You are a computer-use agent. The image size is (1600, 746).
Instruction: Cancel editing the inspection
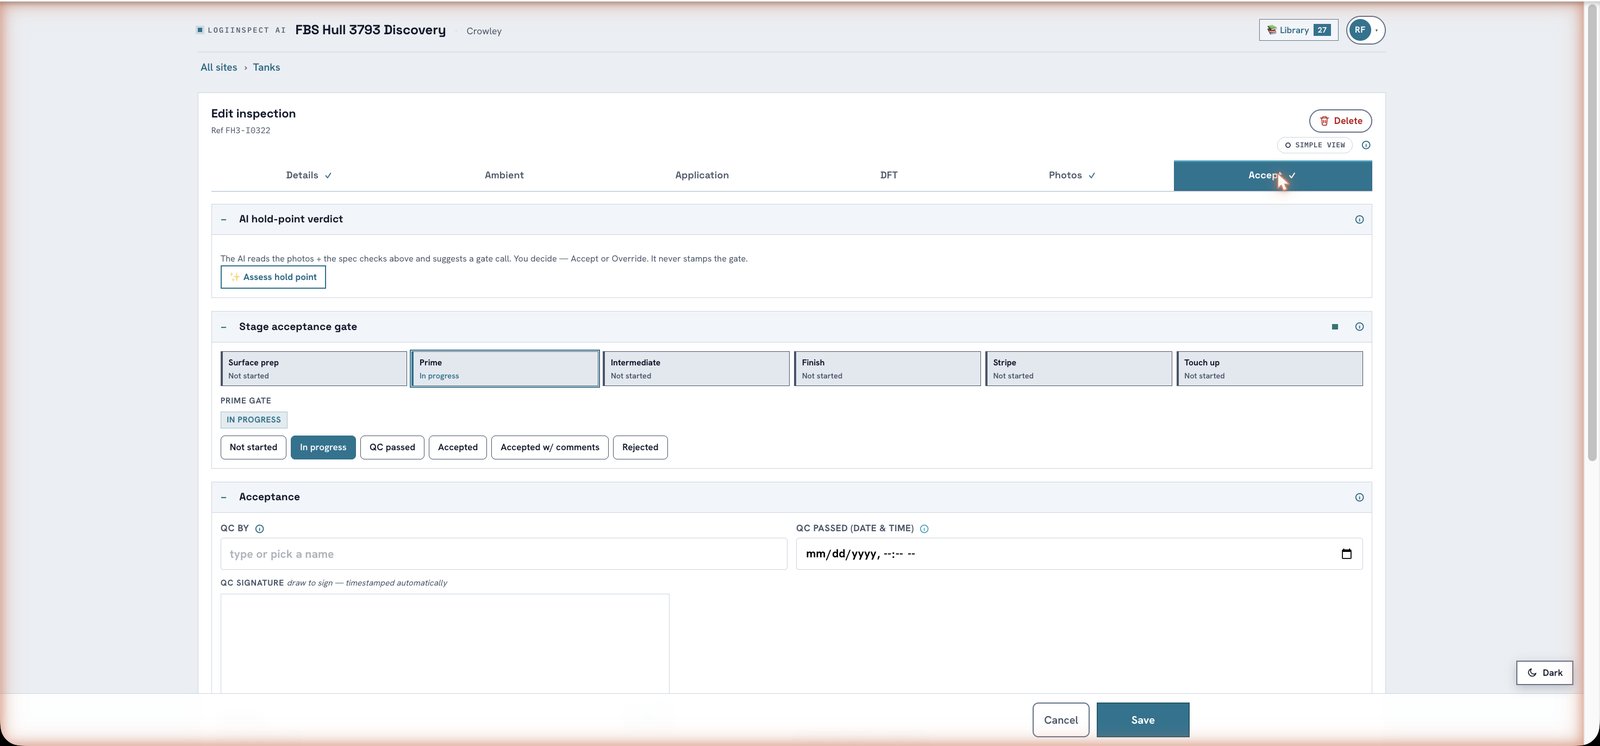click(1061, 720)
